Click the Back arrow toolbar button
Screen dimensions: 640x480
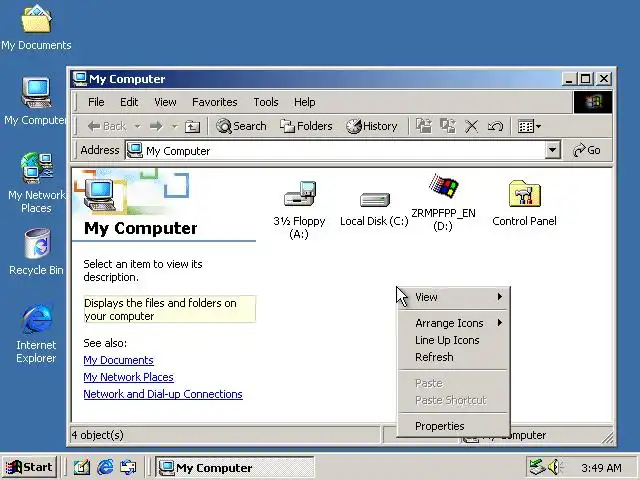(x=107, y=126)
